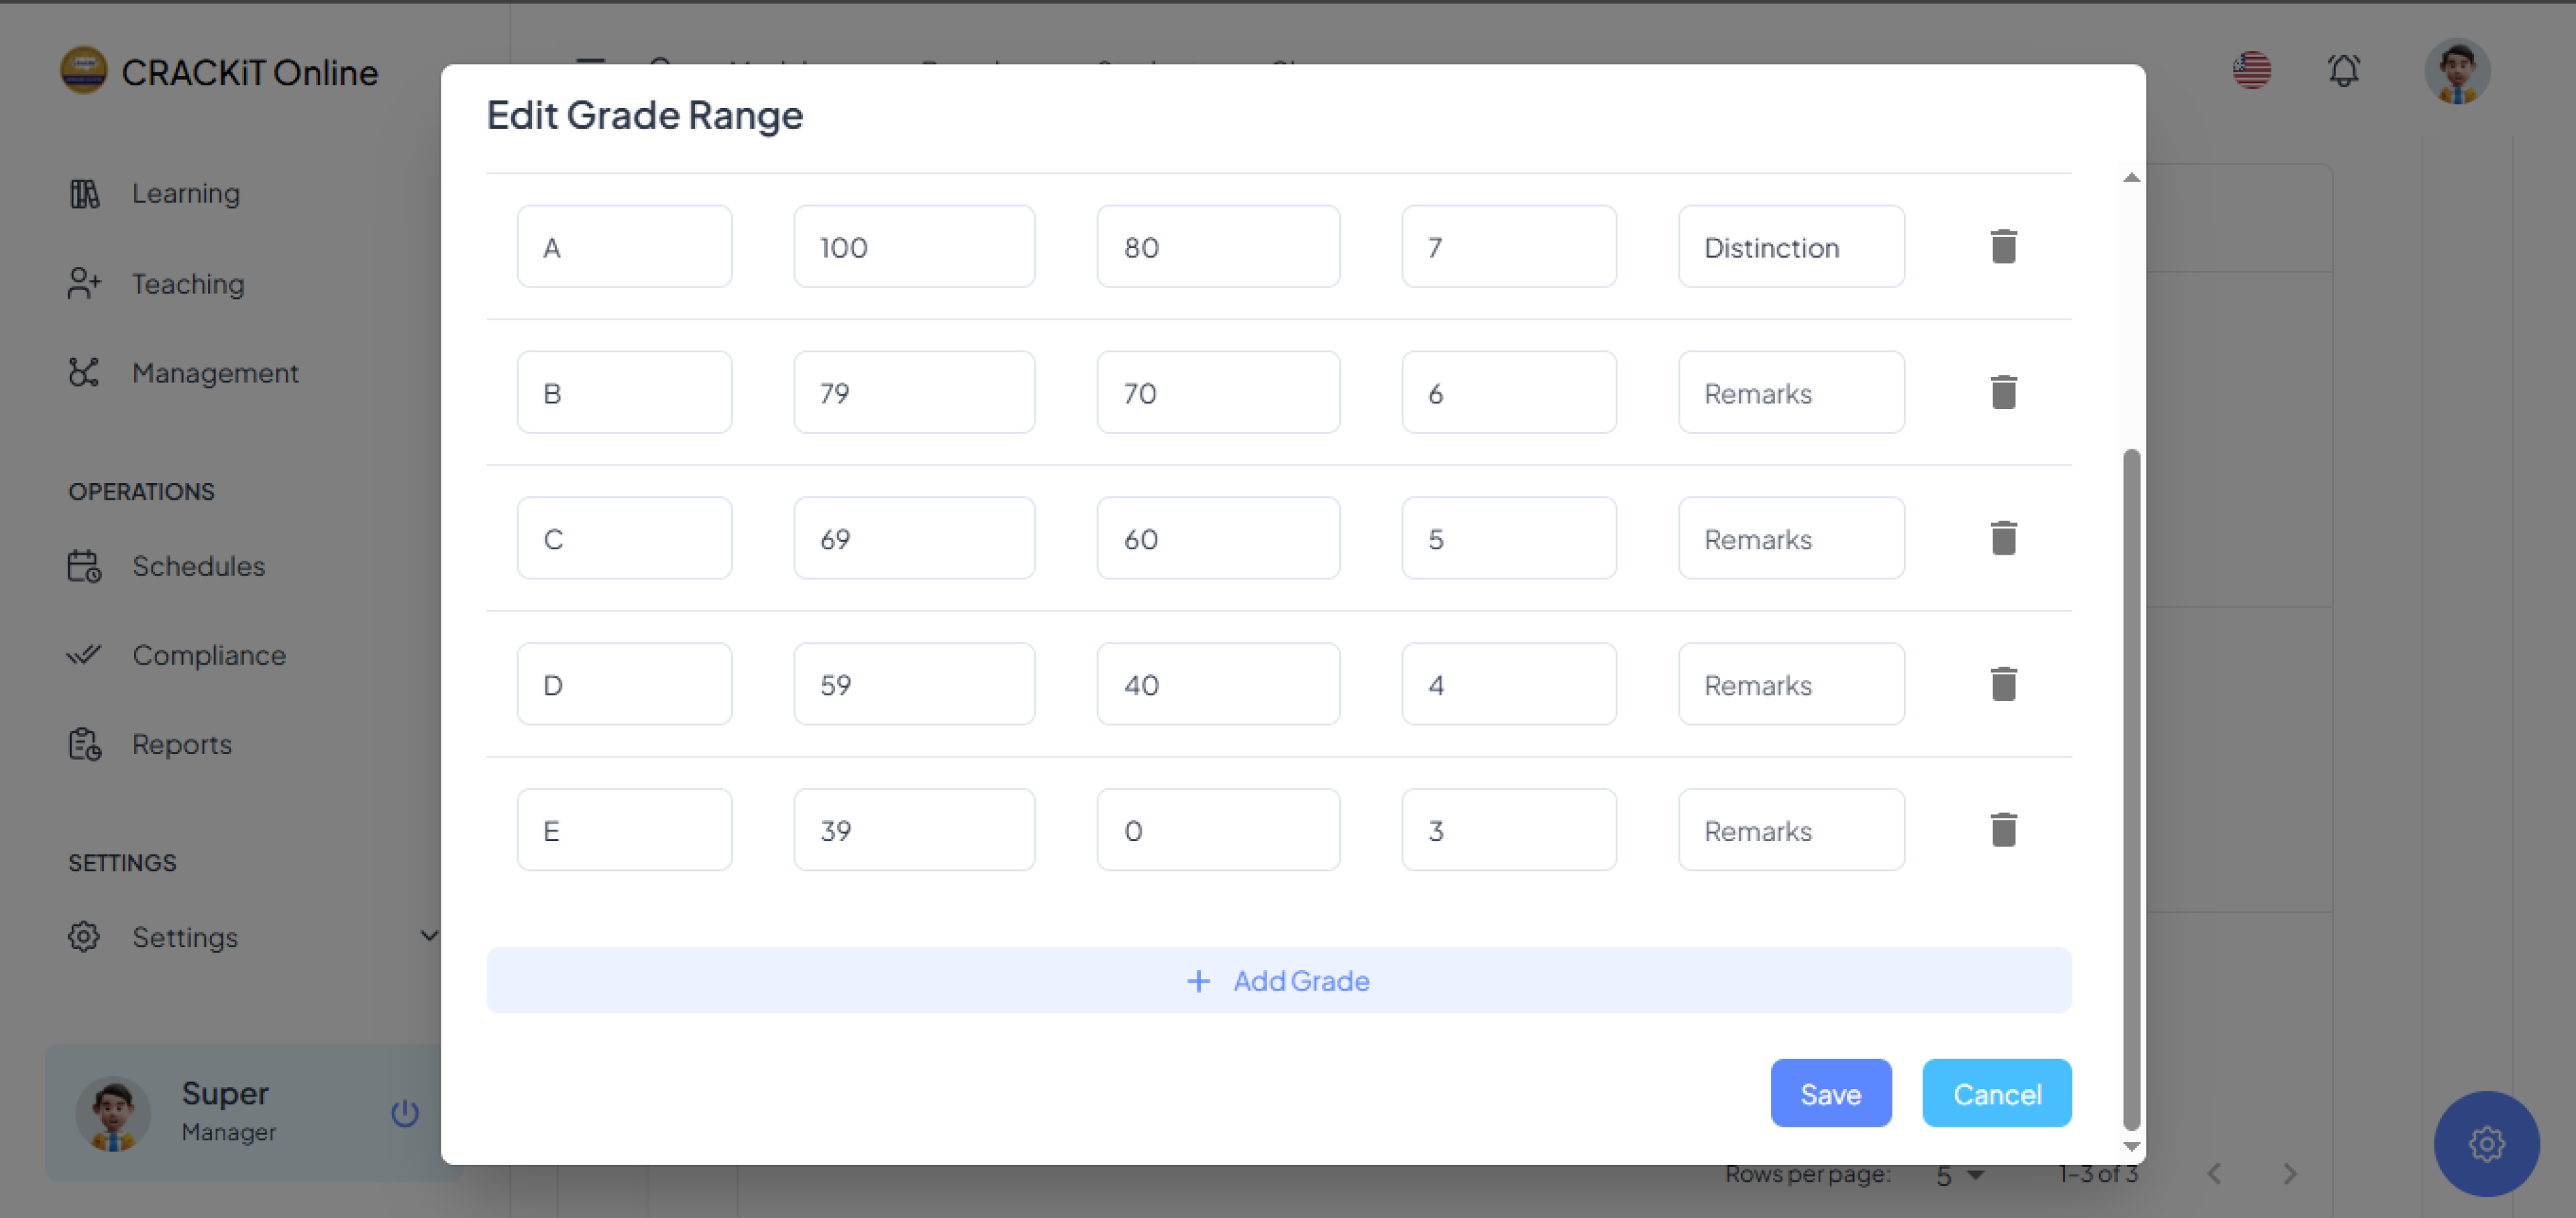Viewport: 2576px width, 1218px height.
Task: Click the power logout icon
Action: point(404,1113)
